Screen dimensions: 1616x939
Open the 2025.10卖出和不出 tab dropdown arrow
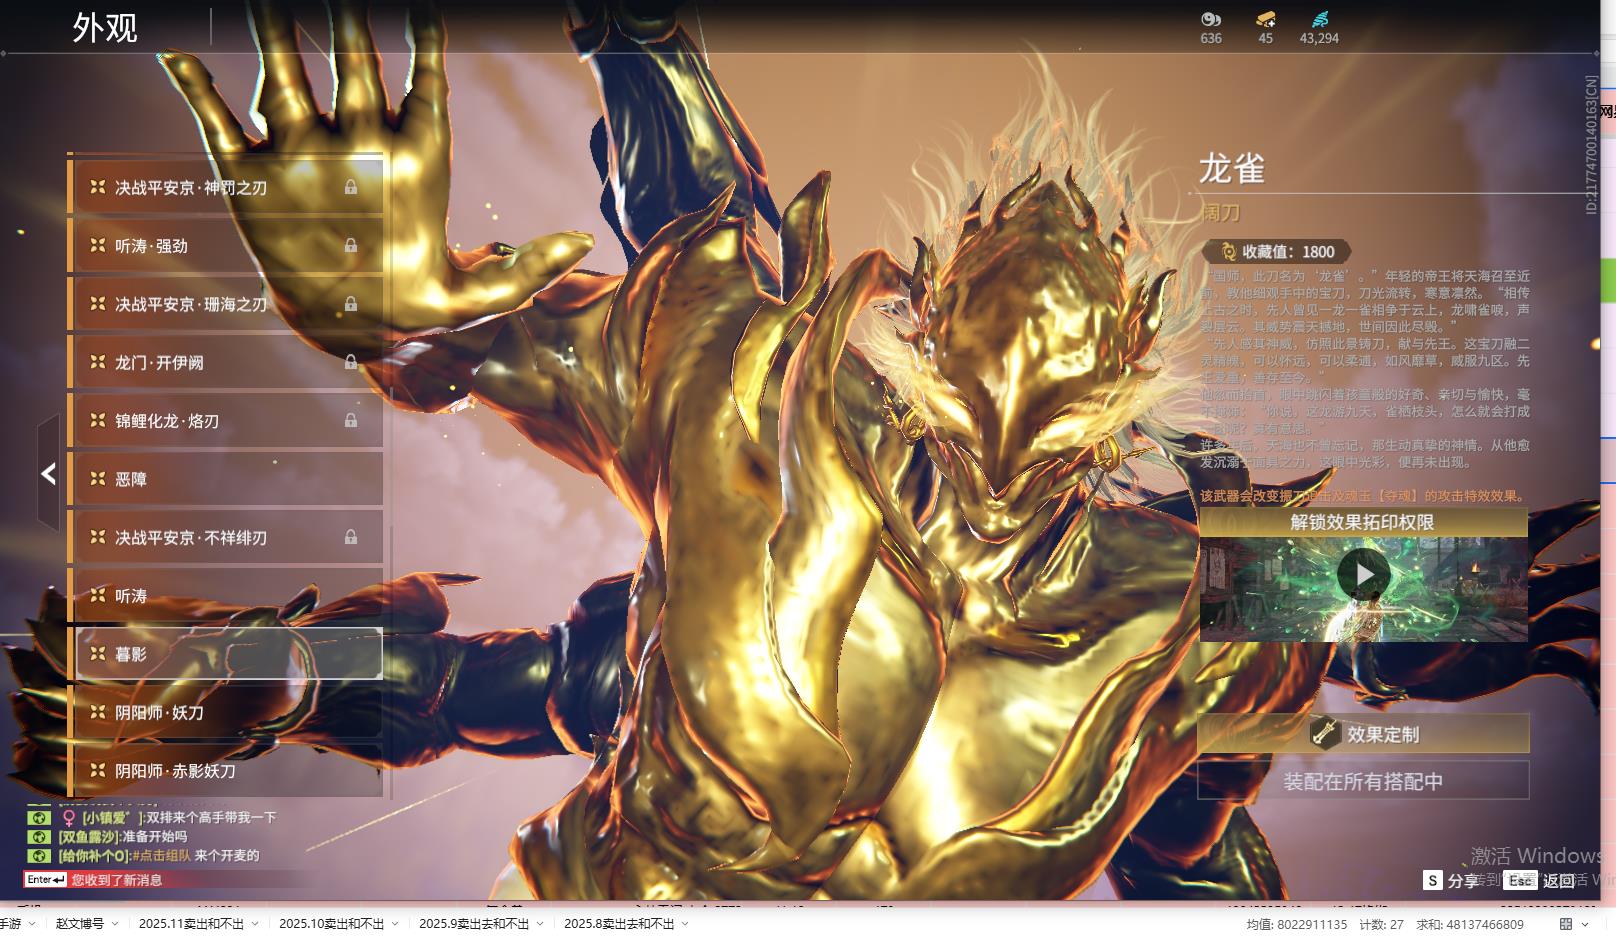pyautogui.click(x=395, y=924)
